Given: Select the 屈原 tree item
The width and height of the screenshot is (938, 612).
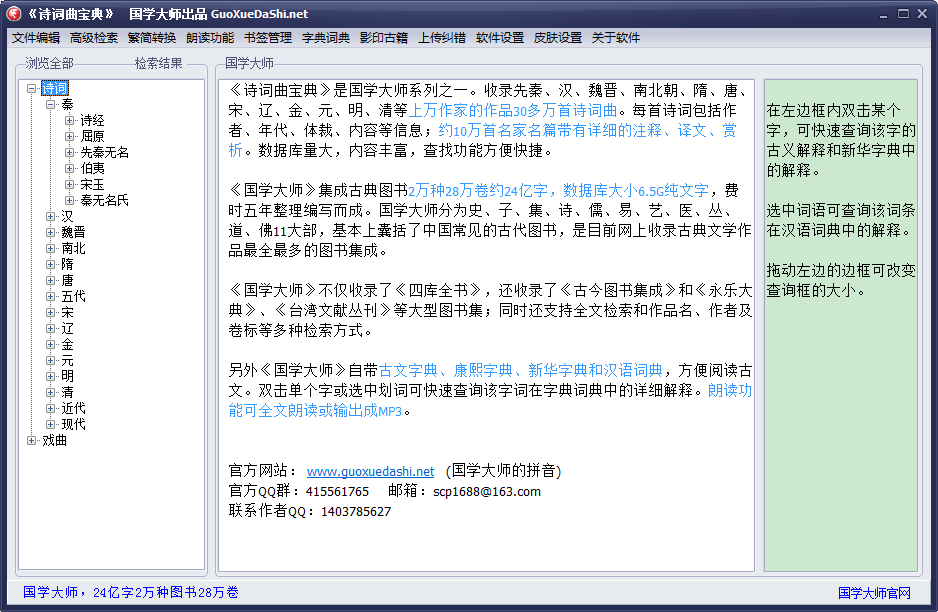Looking at the screenshot, I should [92, 136].
